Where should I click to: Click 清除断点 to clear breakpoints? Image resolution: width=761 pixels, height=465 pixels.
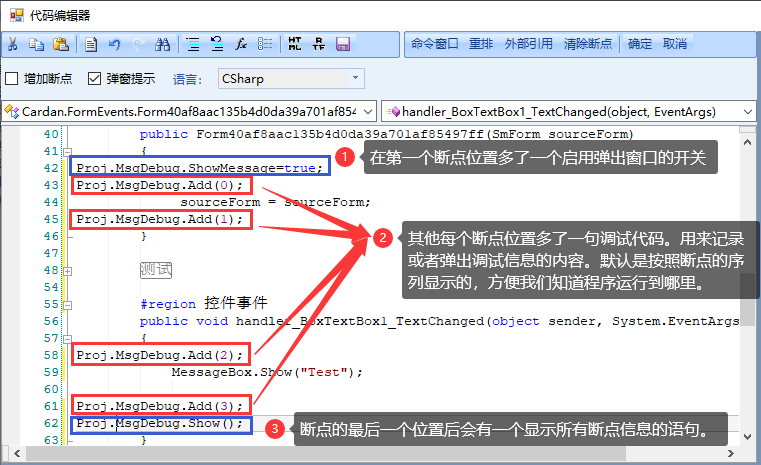click(x=588, y=44)
